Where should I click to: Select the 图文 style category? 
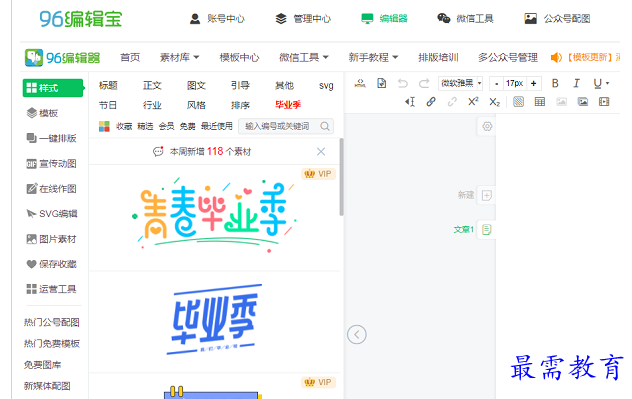[196, 85]
